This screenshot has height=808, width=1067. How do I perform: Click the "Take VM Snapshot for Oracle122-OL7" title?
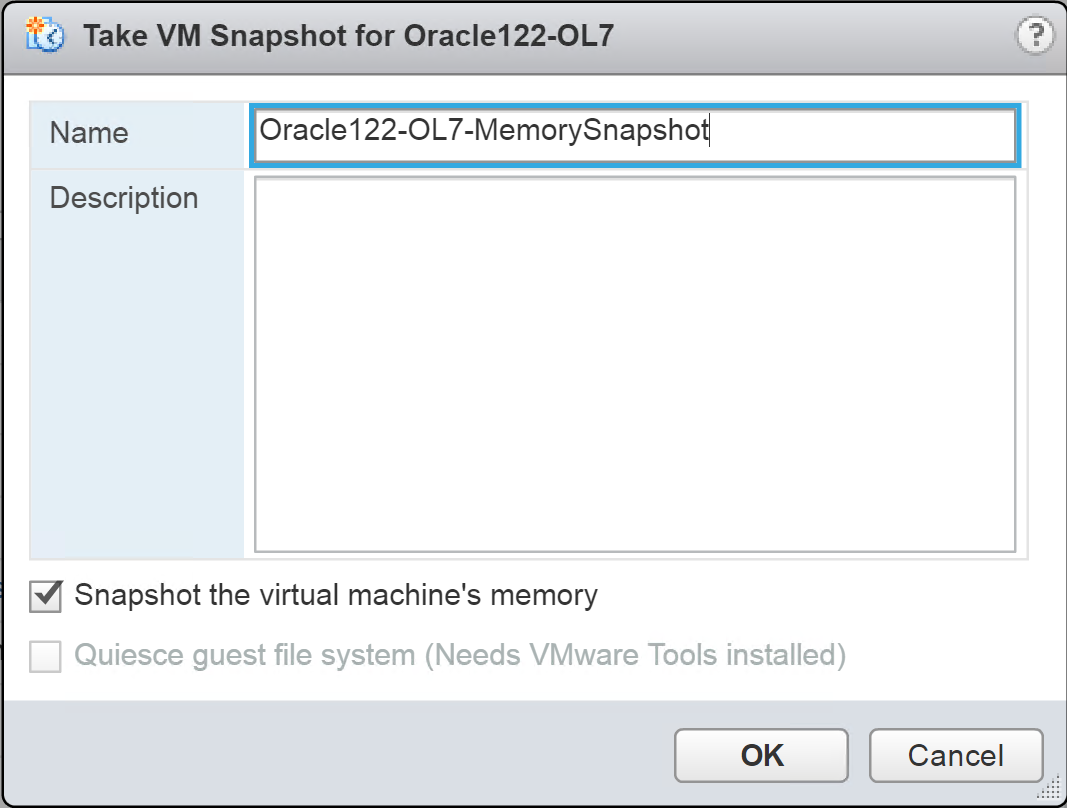click(x=348, y=37)
